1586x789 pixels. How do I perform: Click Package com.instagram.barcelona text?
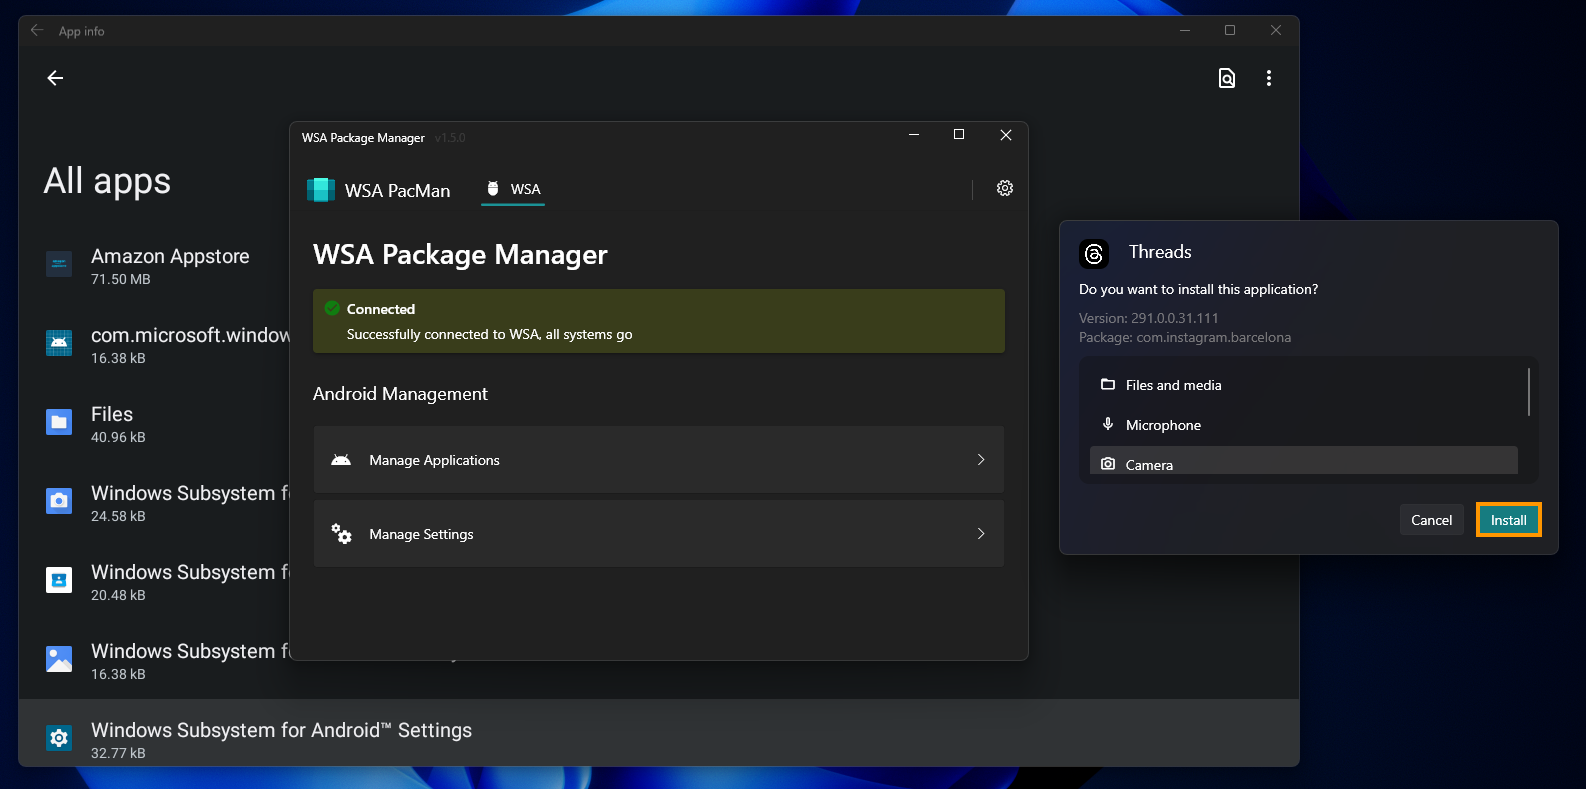pos(1185,337)
